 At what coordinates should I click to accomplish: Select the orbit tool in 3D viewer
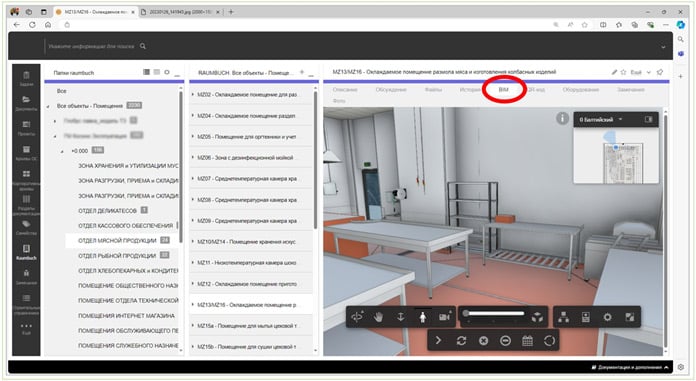tap(357, 317)
